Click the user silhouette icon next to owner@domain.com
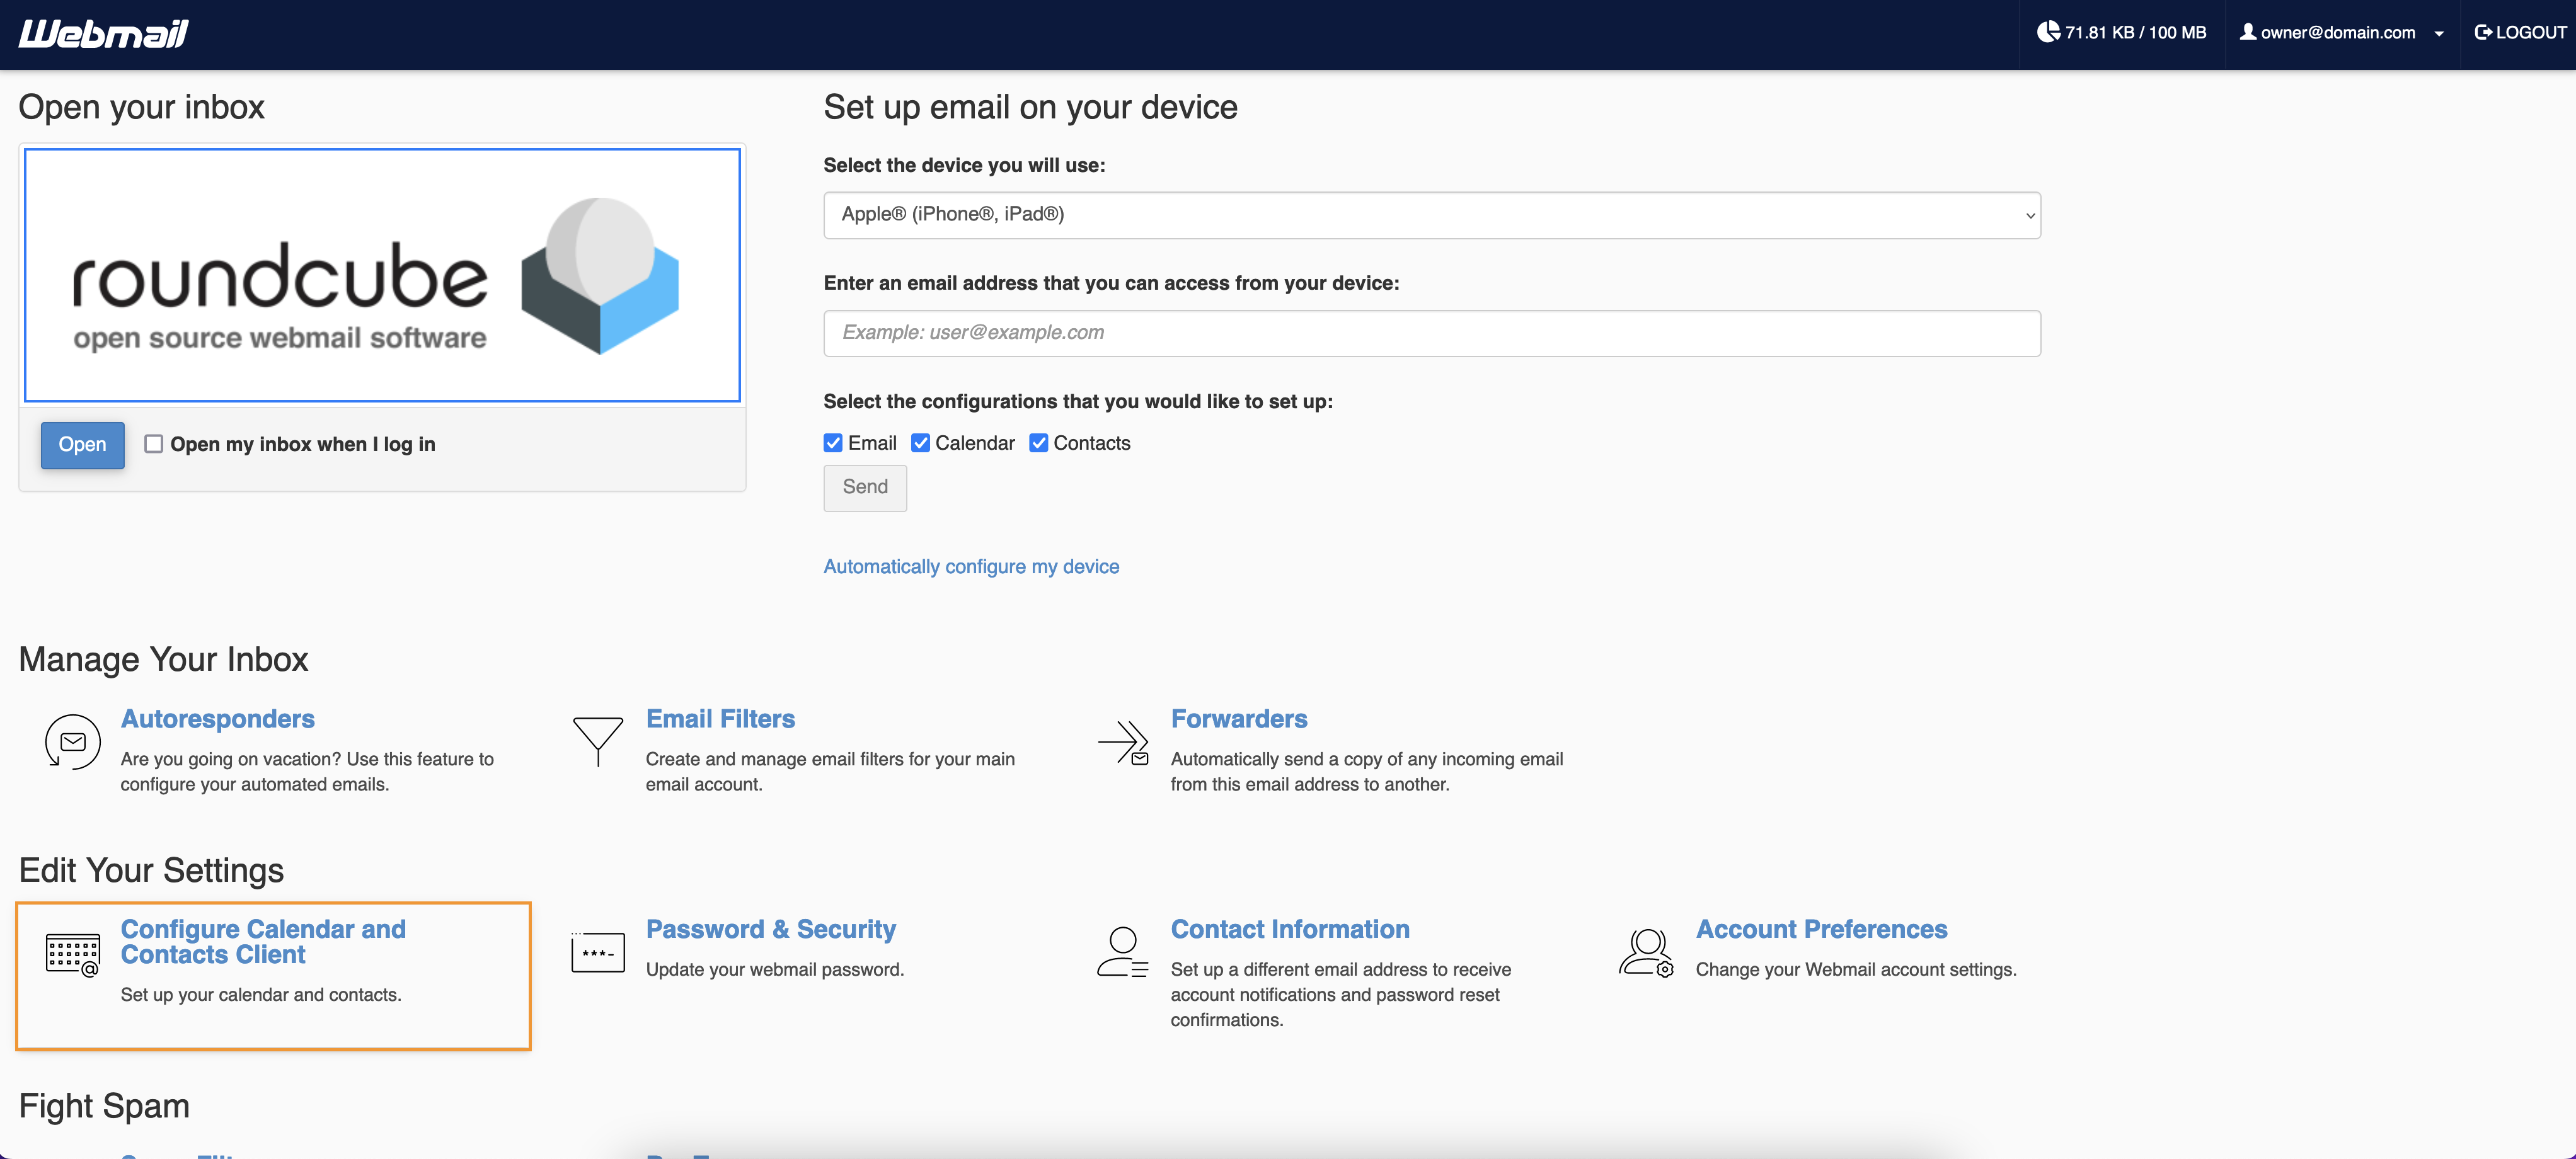 click(2246, 32)
